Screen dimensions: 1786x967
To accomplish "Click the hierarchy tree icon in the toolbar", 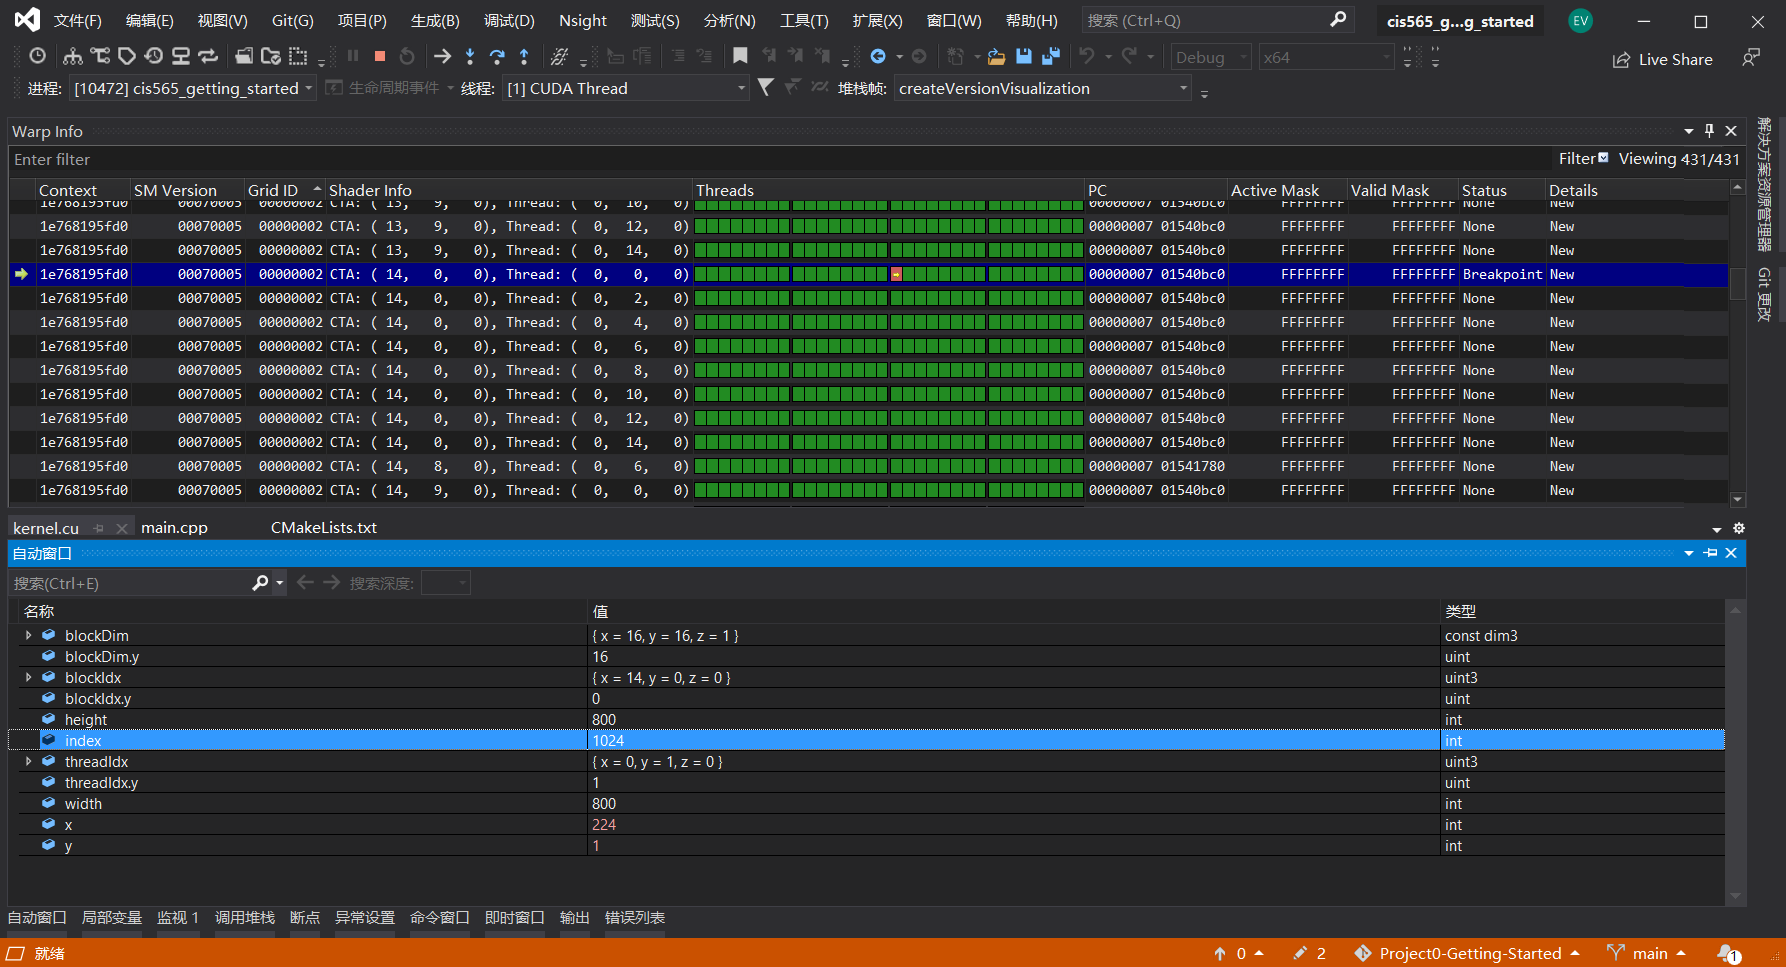I will tap(73, 57).
